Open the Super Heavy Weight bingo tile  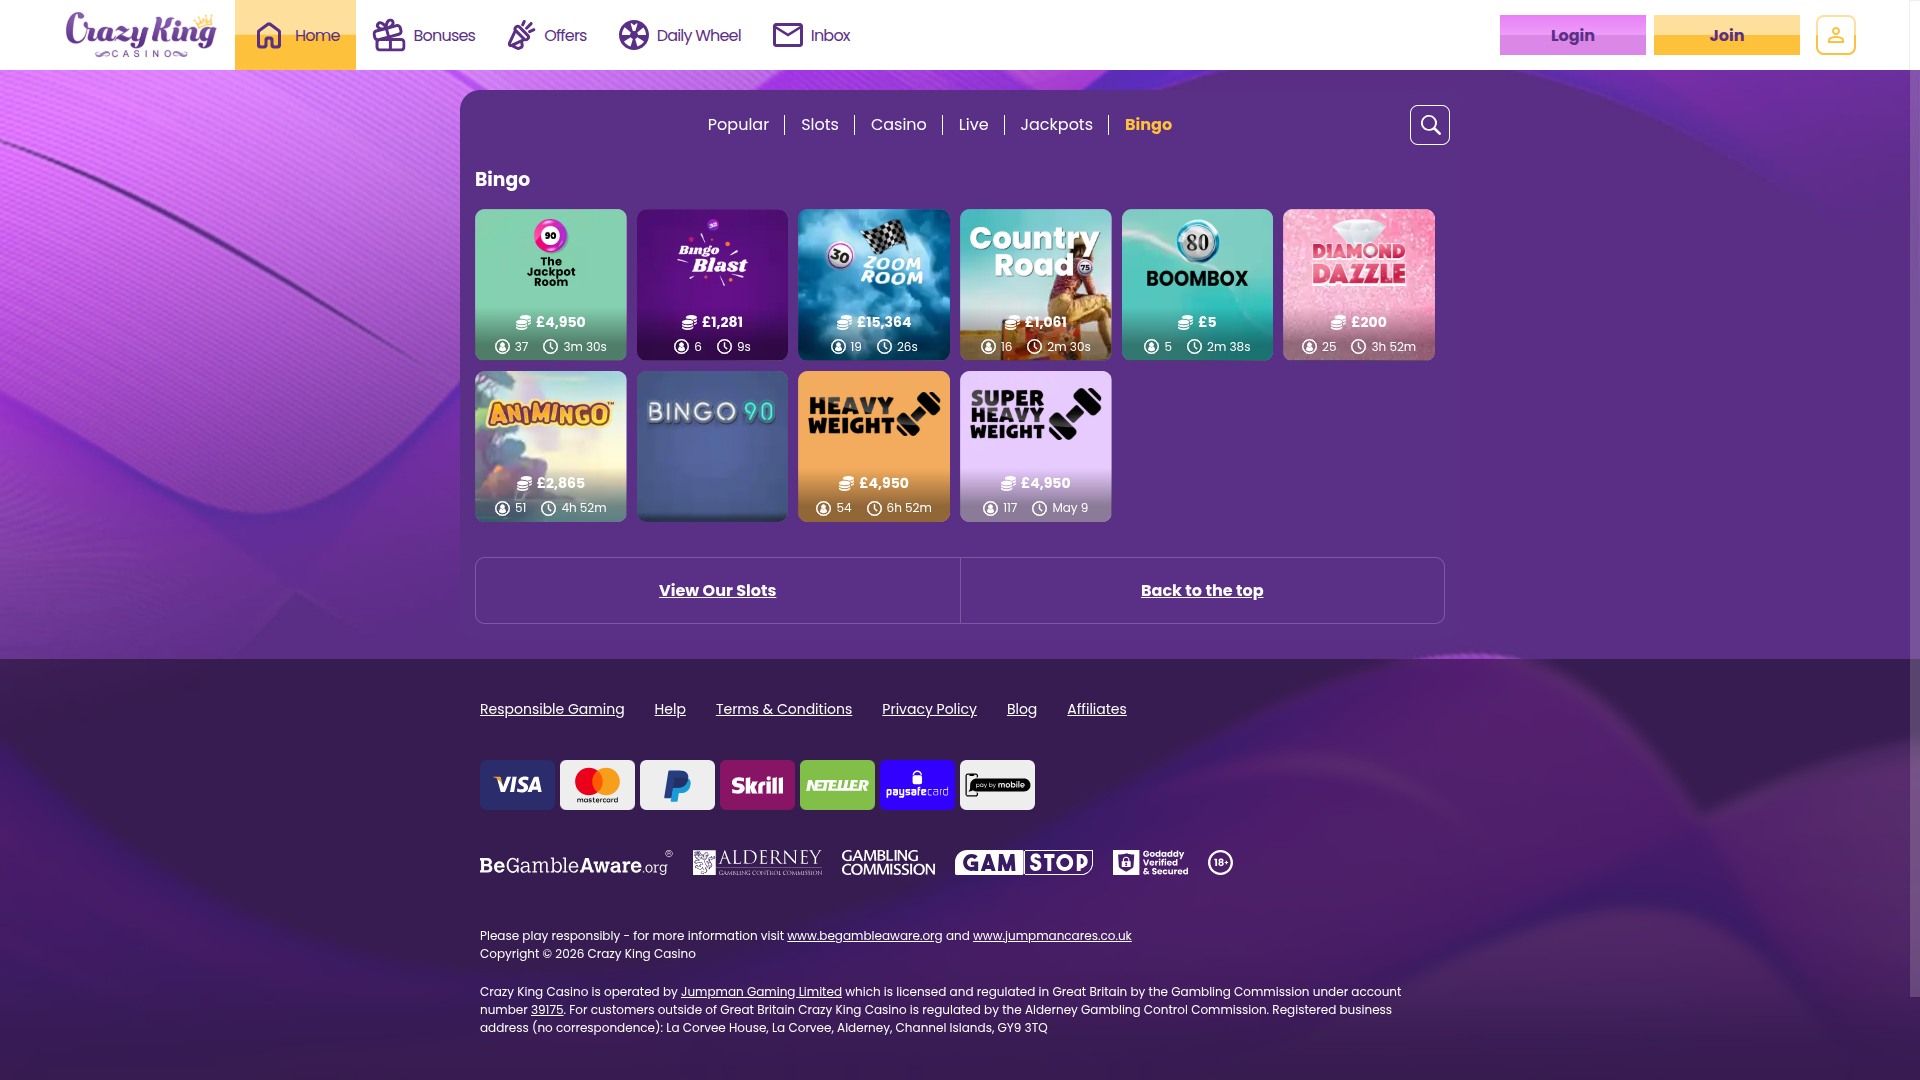coord(1036,446)
